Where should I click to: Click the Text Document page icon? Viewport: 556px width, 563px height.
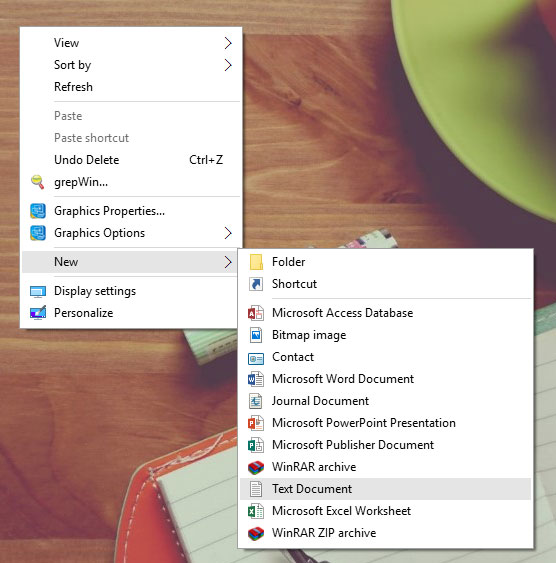click(x=256, y=489)
